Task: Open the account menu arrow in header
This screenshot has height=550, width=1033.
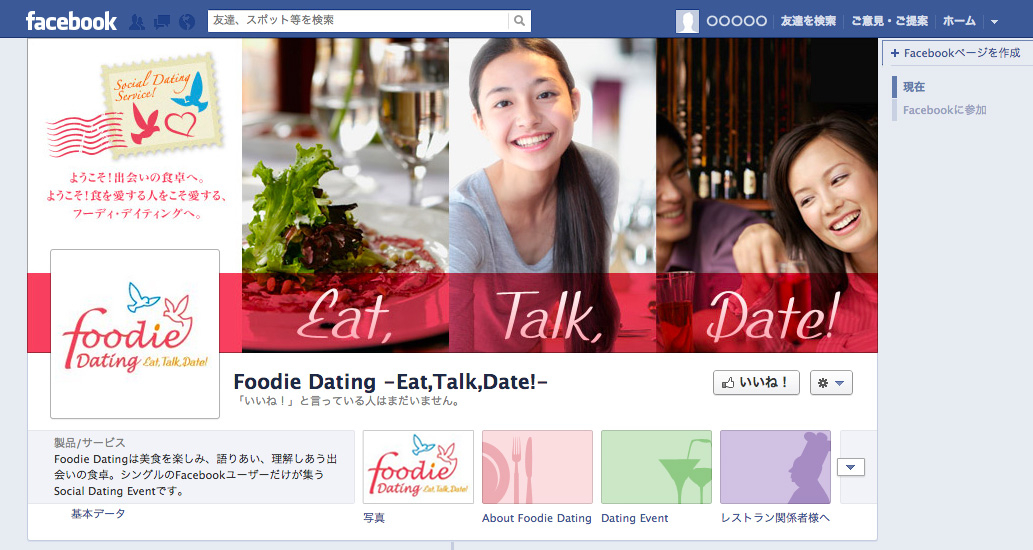Action: [x=994, y=22]
